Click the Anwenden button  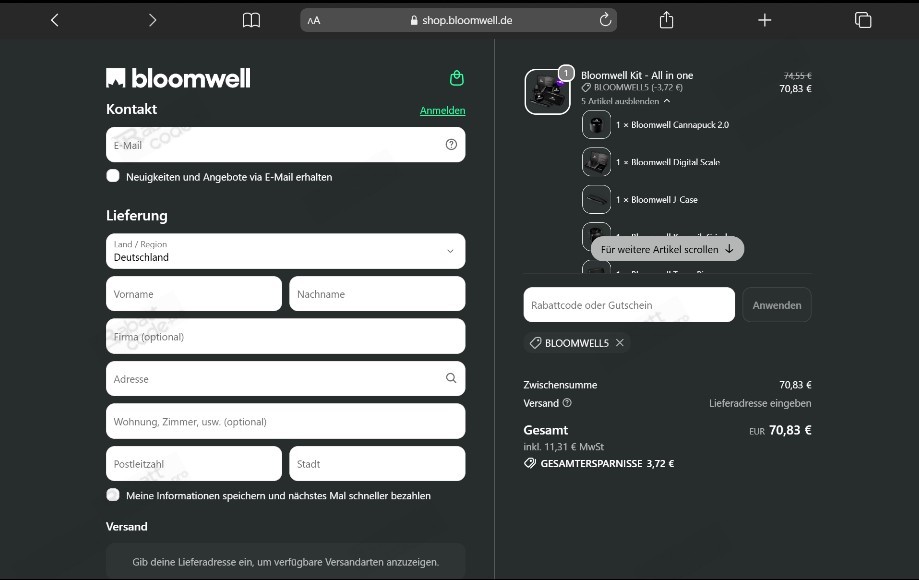tap(777, 305)
